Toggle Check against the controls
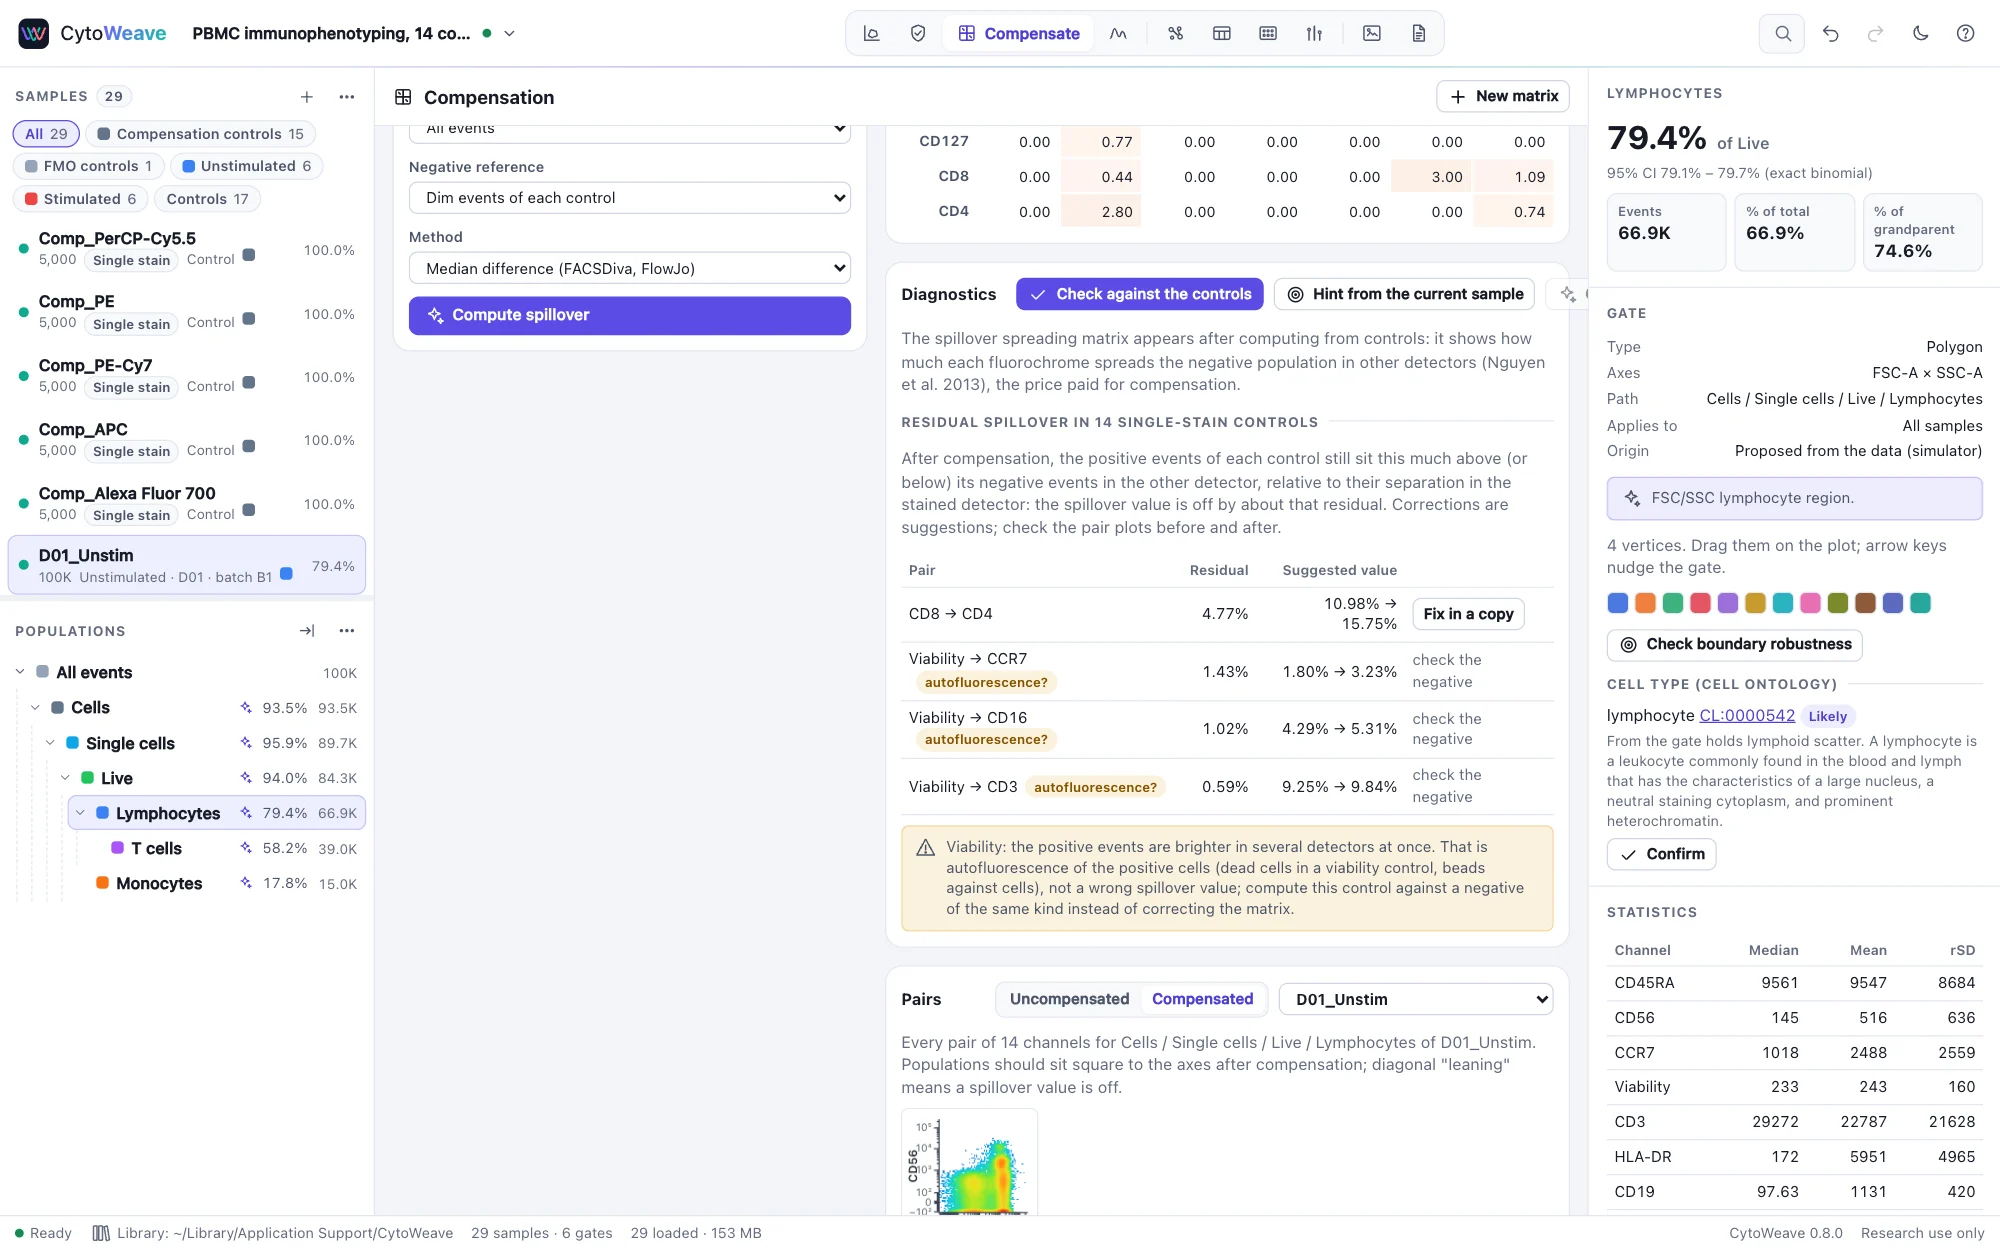The width and height of the screenshot is (2000, 1250). point(1140,294)
